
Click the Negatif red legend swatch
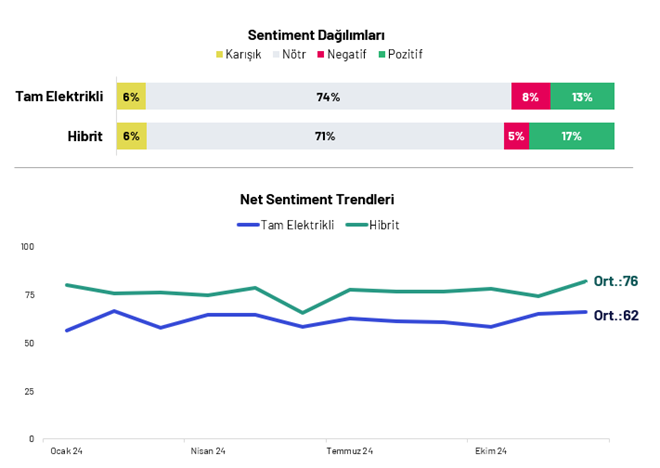coord(321,54)
